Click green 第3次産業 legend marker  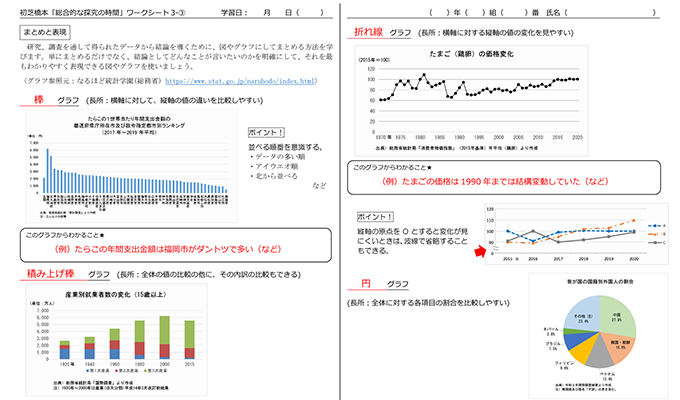point(145,371)
